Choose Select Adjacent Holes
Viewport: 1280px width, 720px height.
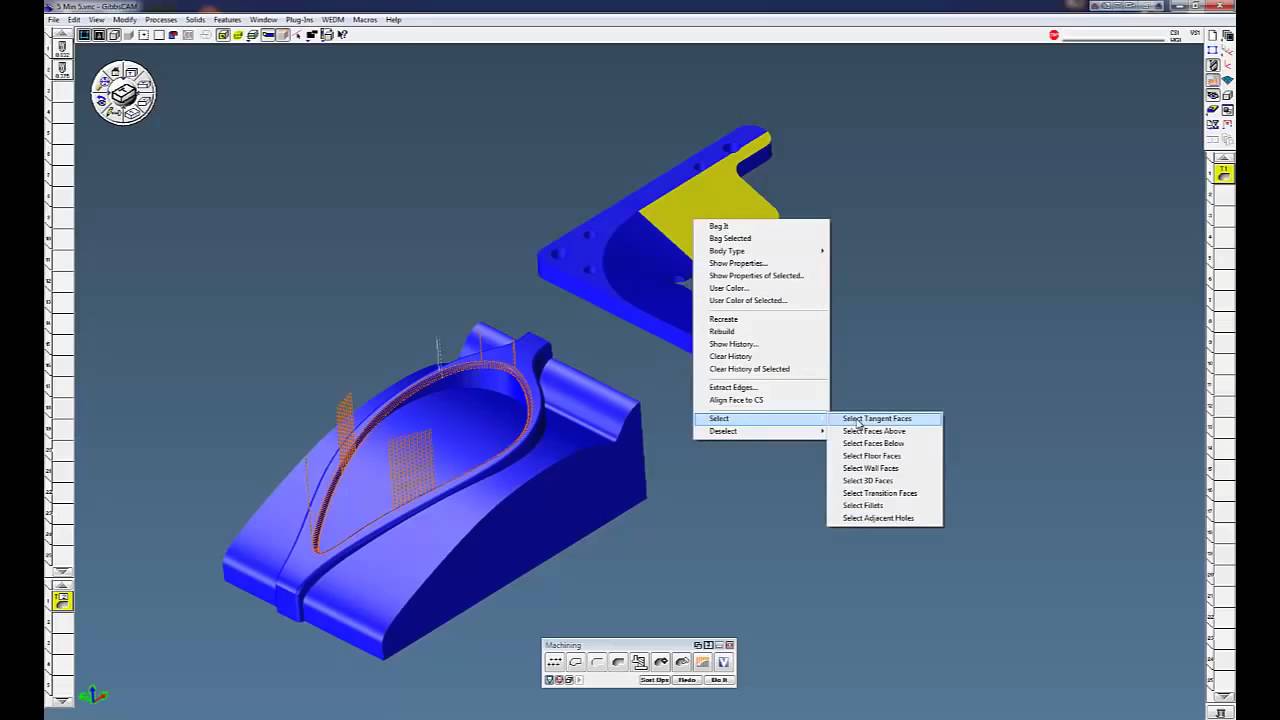884,518
